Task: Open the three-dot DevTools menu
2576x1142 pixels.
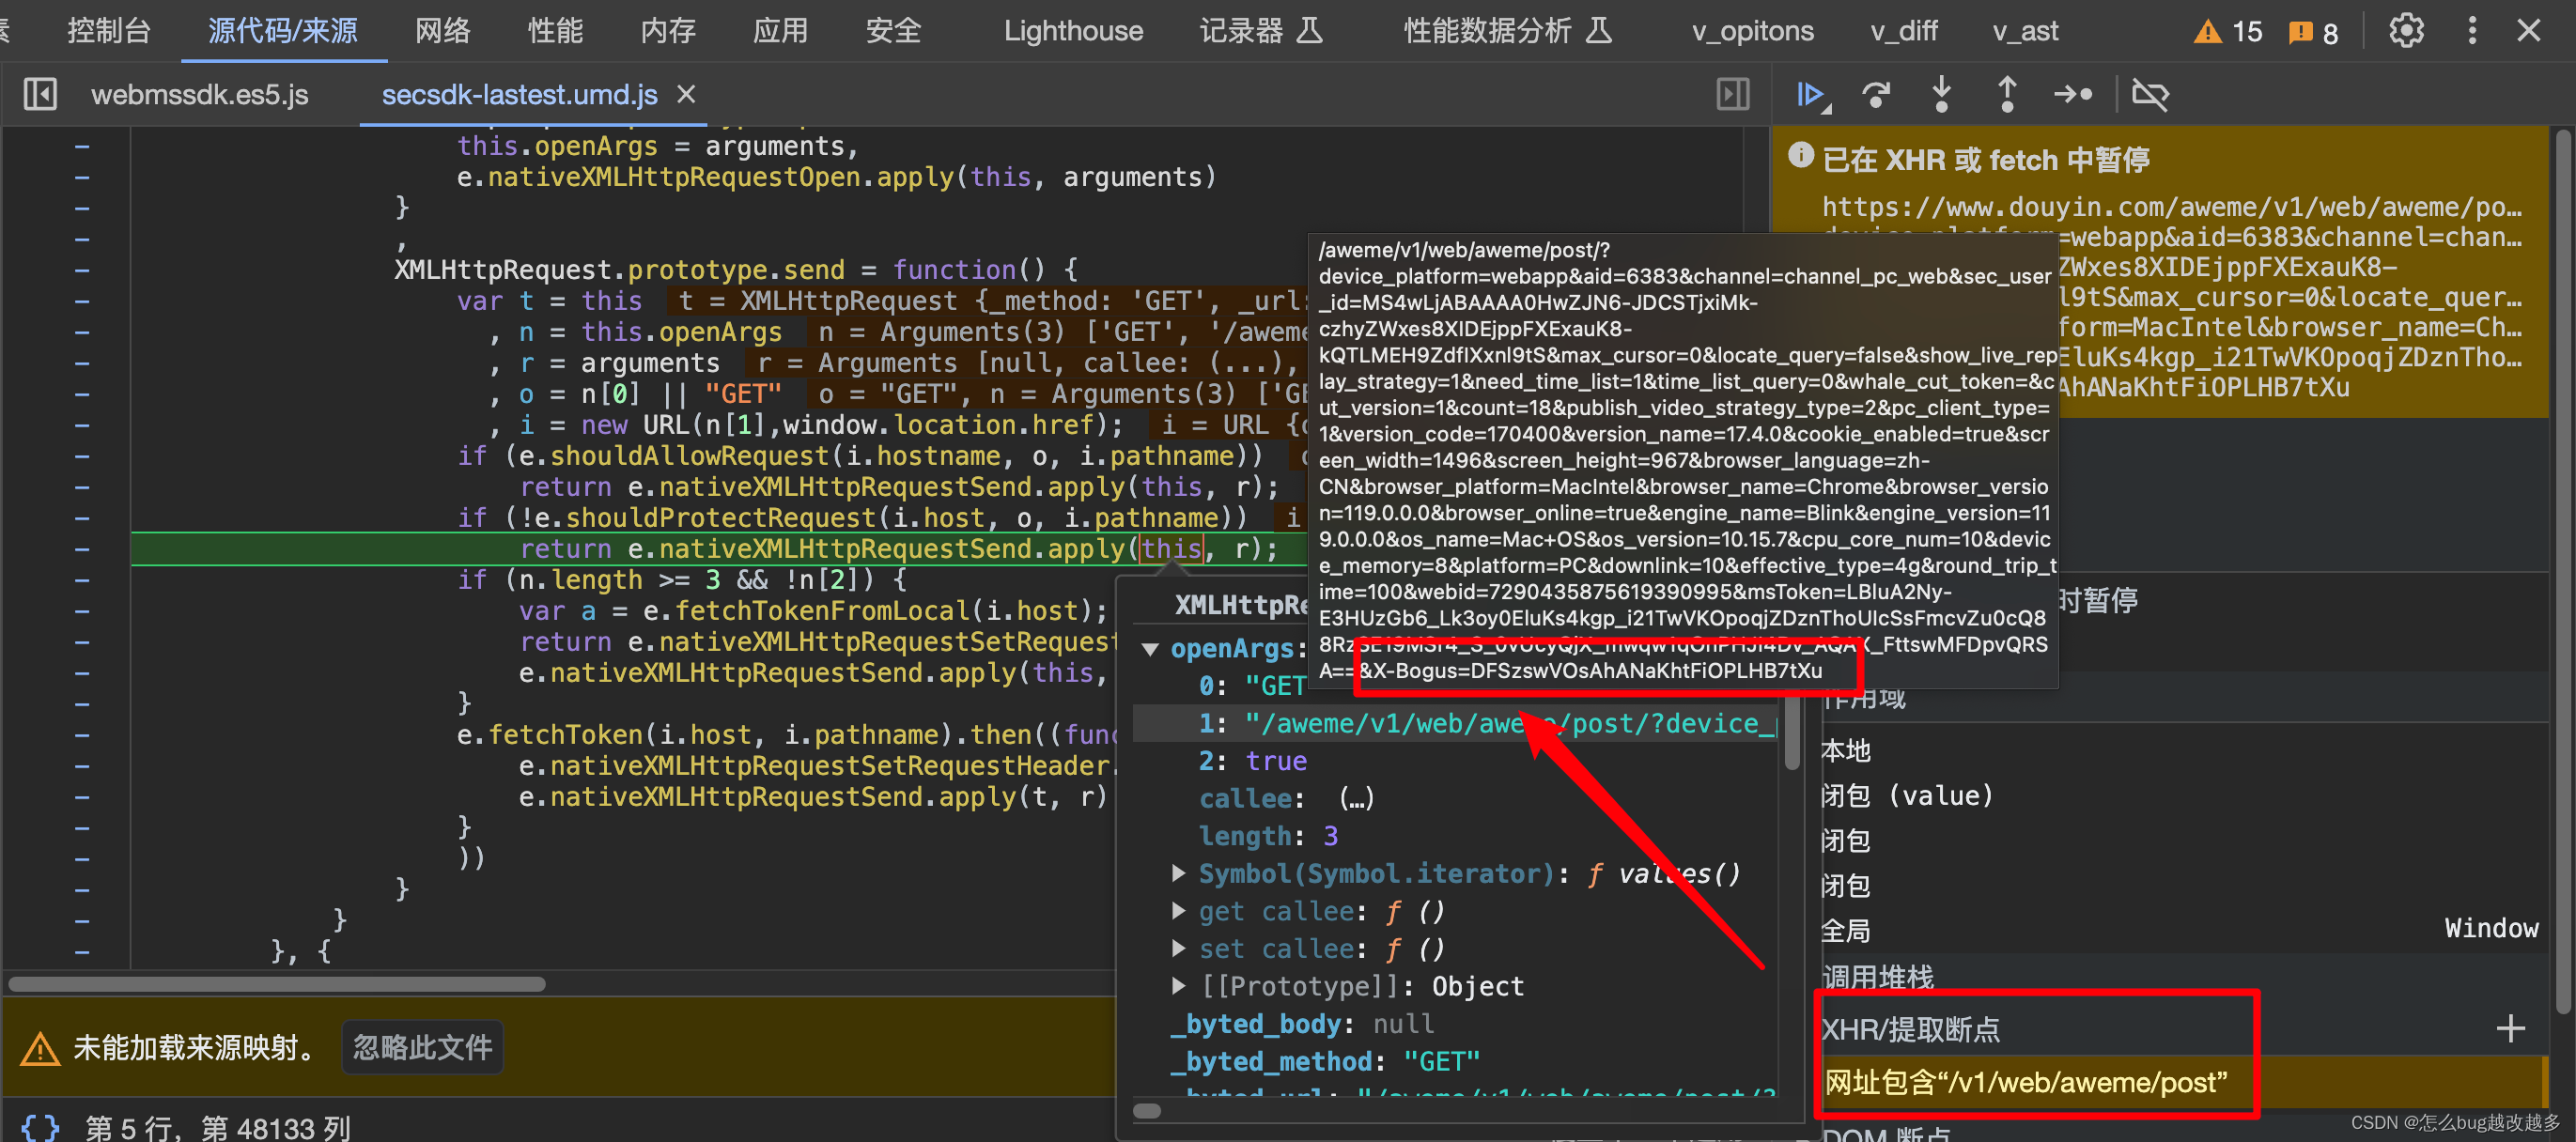Action: pos(2472,31)
